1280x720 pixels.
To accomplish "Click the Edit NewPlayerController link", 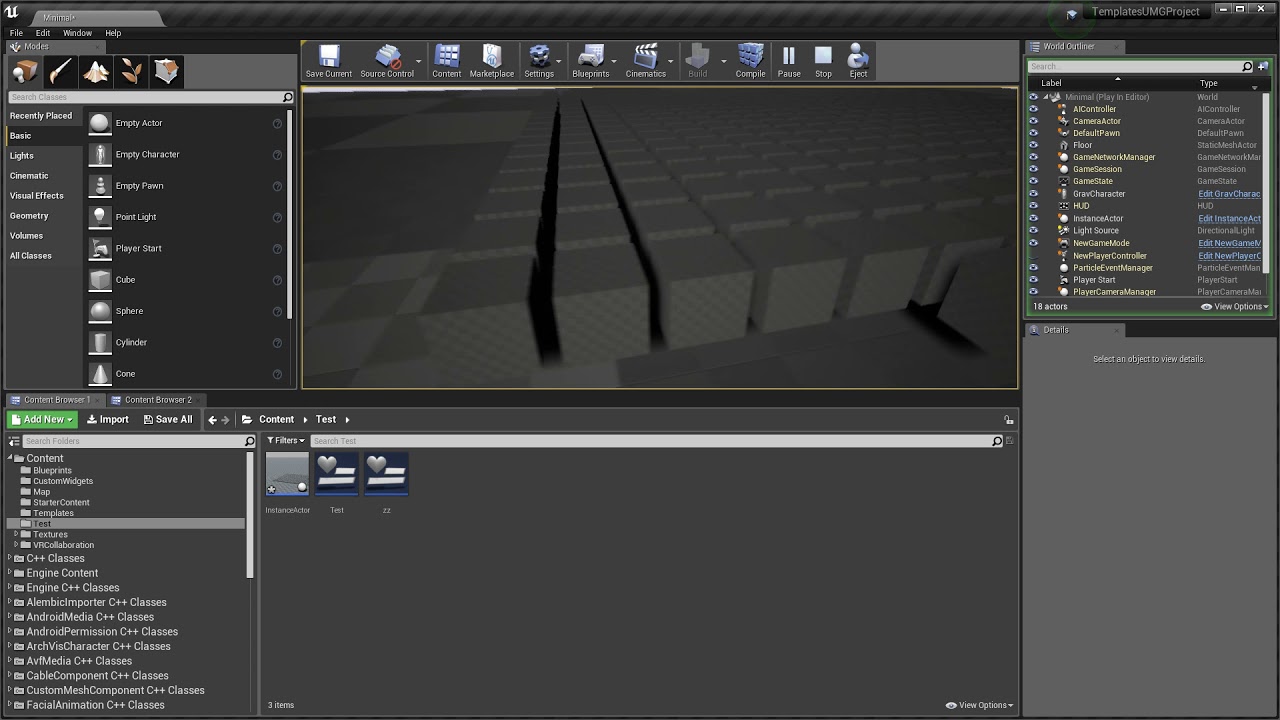I will point(1229,256).
